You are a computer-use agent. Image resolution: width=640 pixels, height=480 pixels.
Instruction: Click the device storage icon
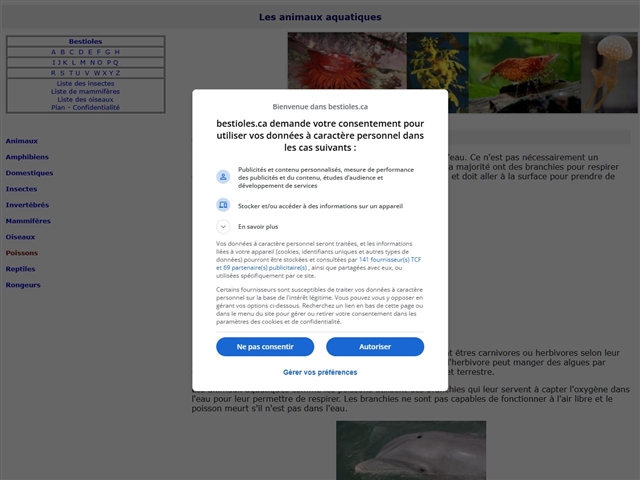tap(223, 205)
